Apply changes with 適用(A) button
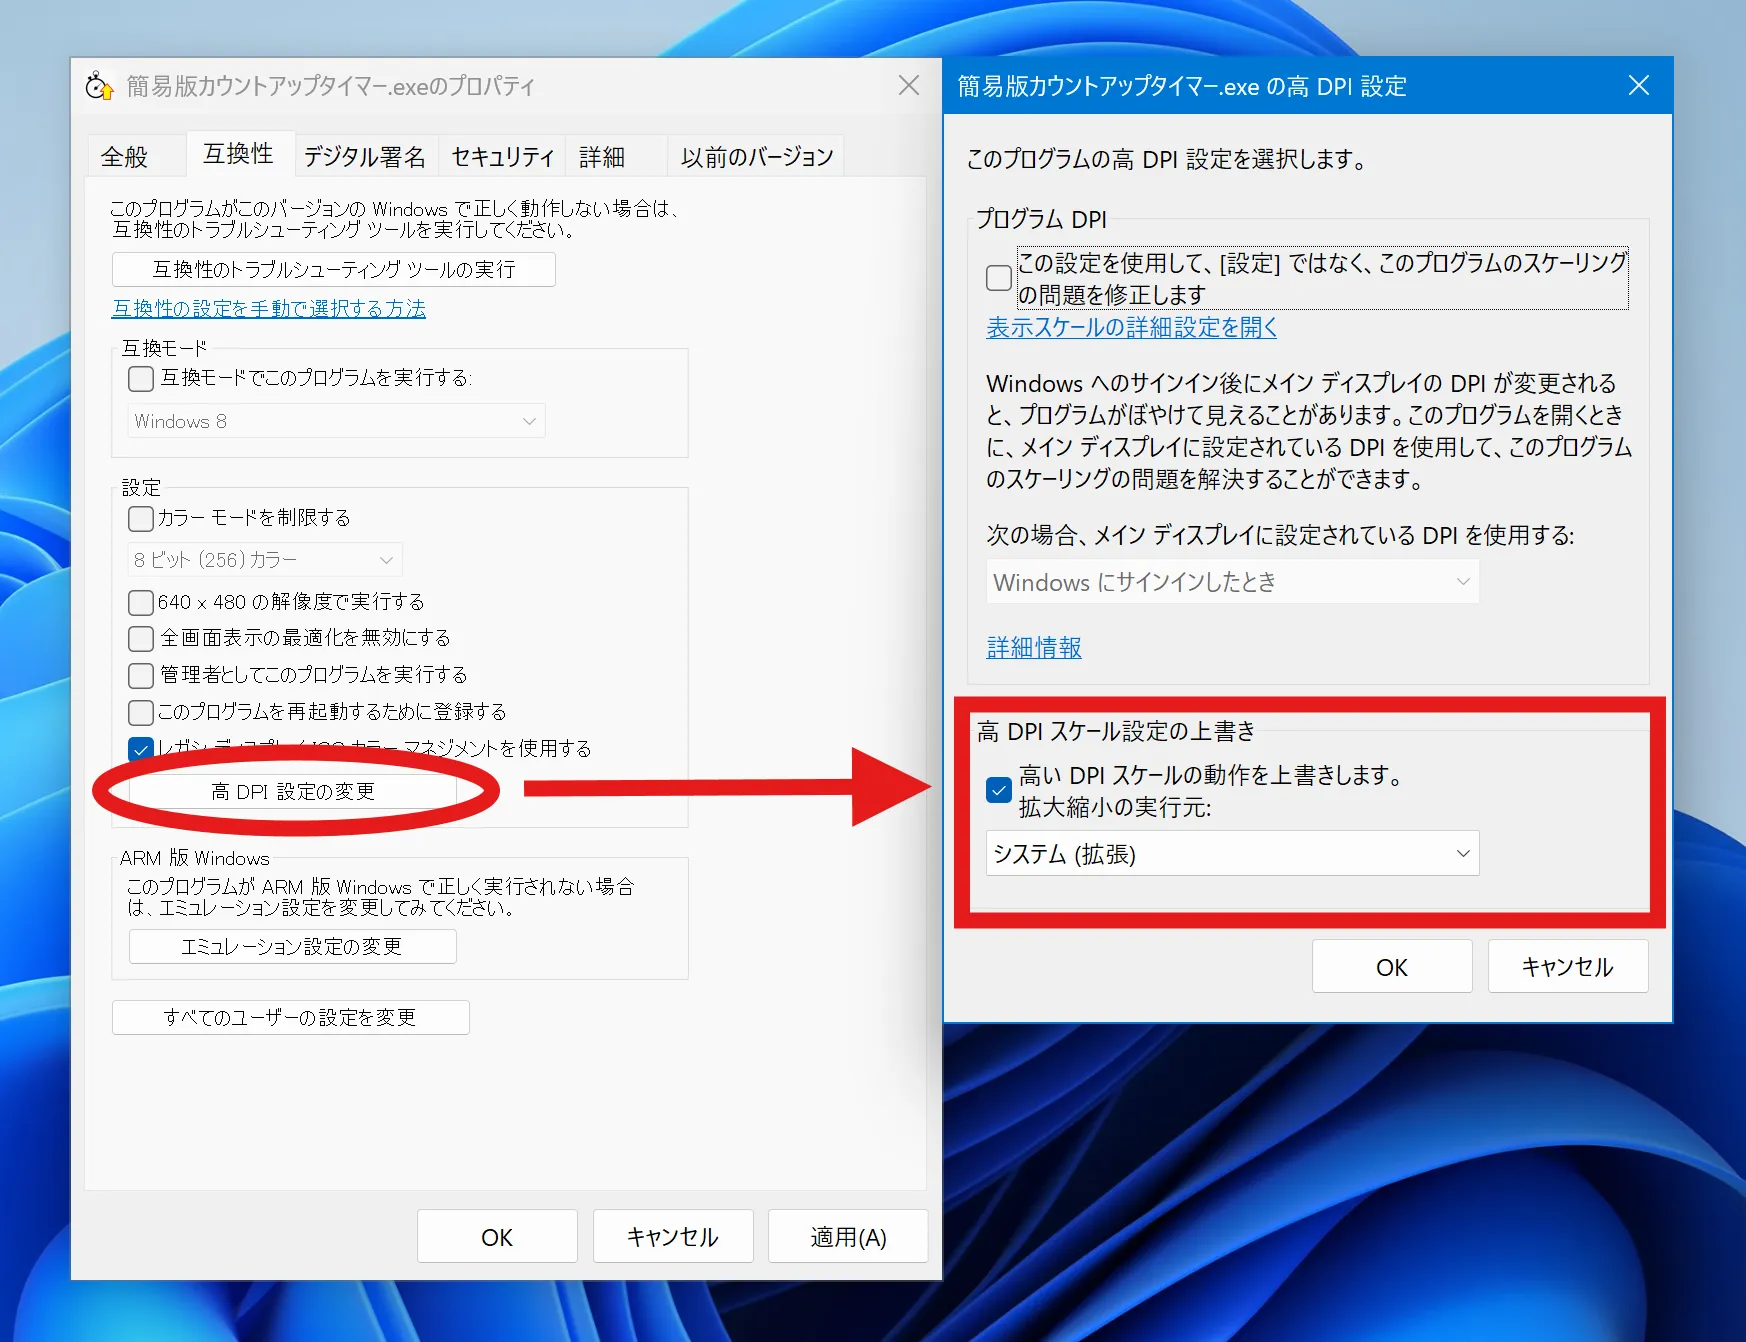The width and height of the screenshot is (1746, 1342). (848, 1237)
